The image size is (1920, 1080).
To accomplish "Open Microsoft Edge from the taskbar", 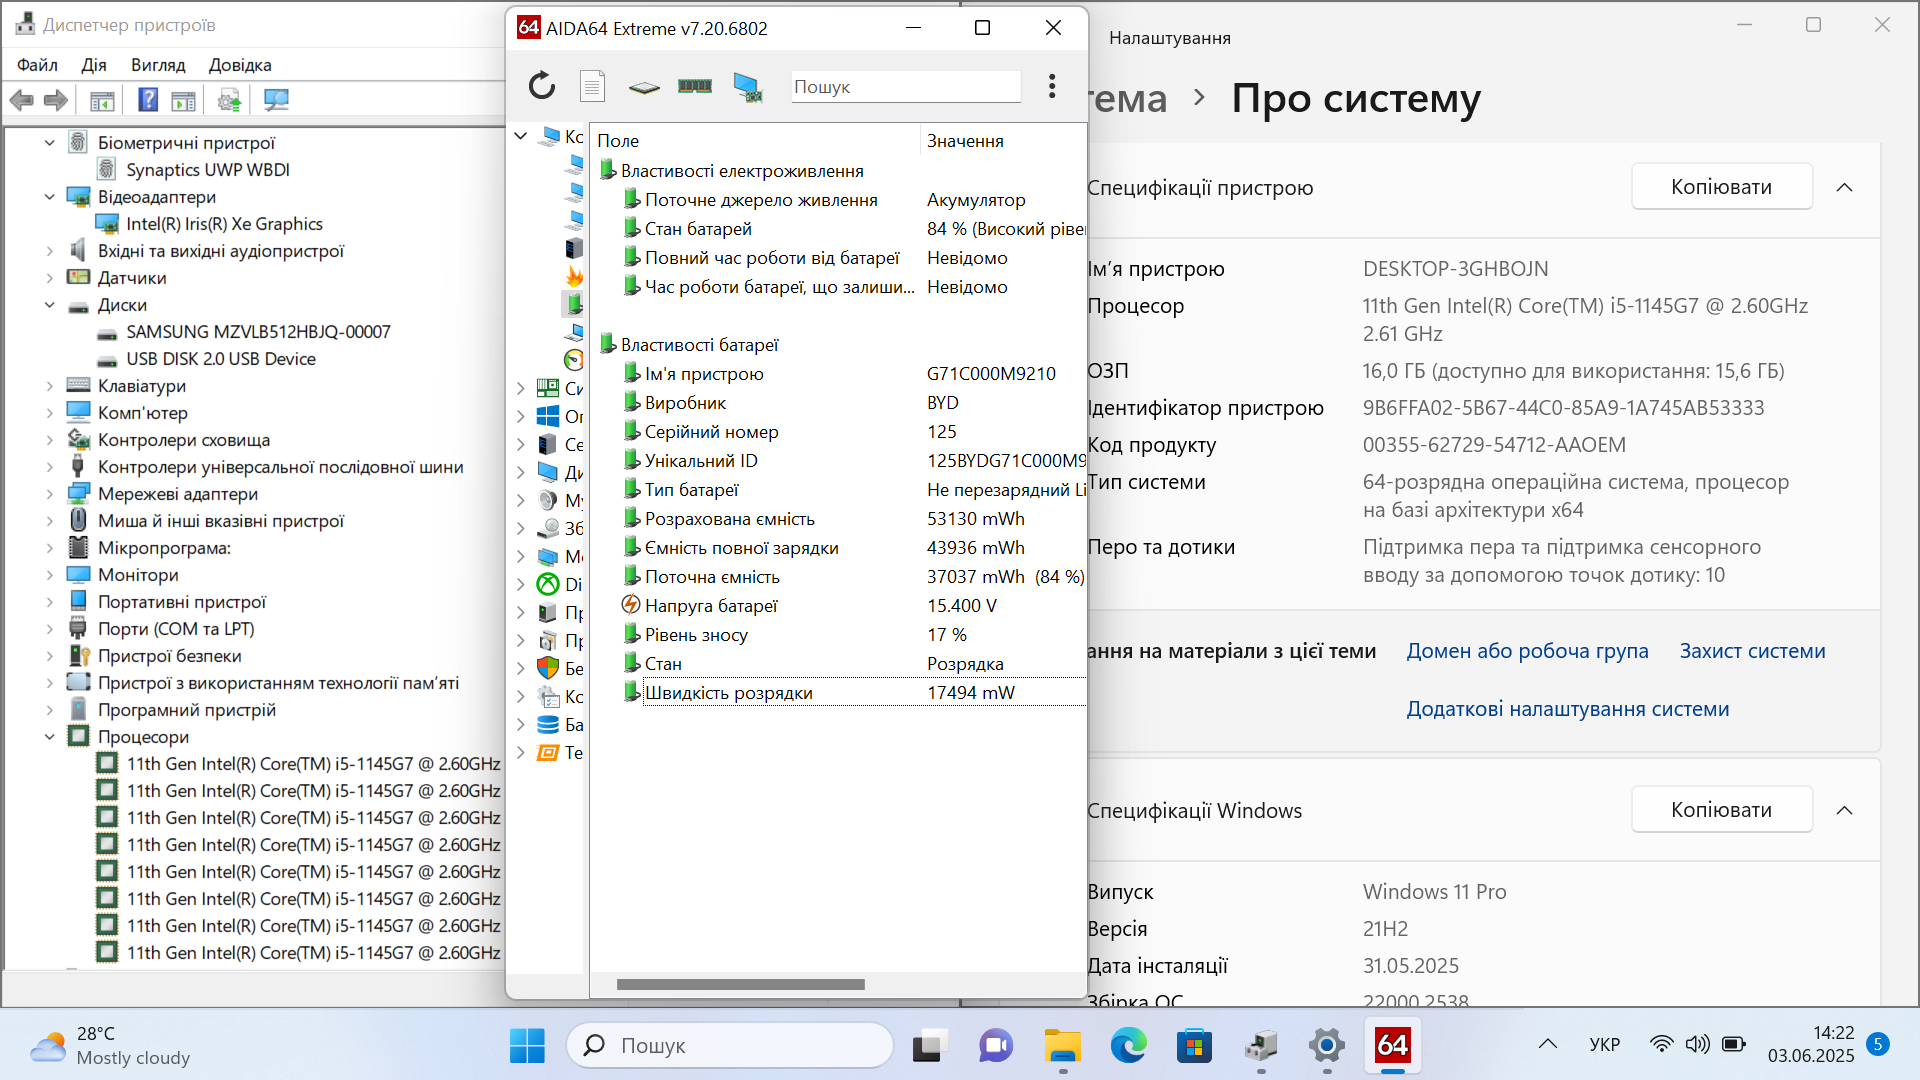I will [1128, 1045].
